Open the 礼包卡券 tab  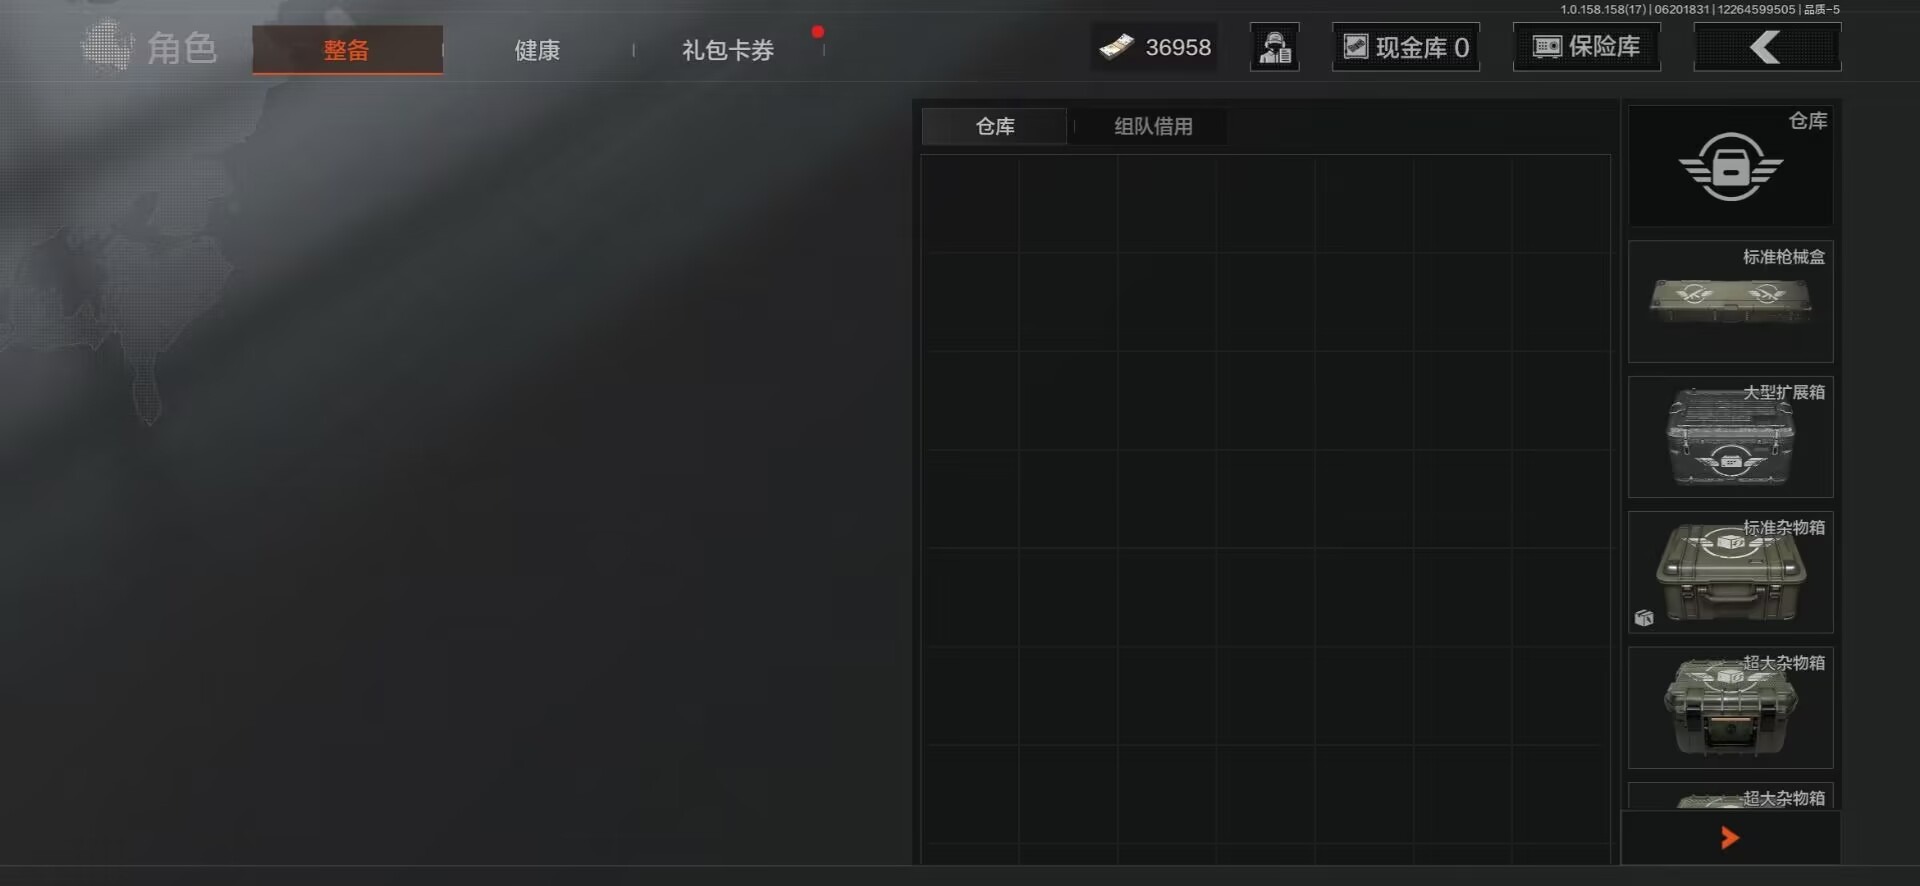click(728, 50)
